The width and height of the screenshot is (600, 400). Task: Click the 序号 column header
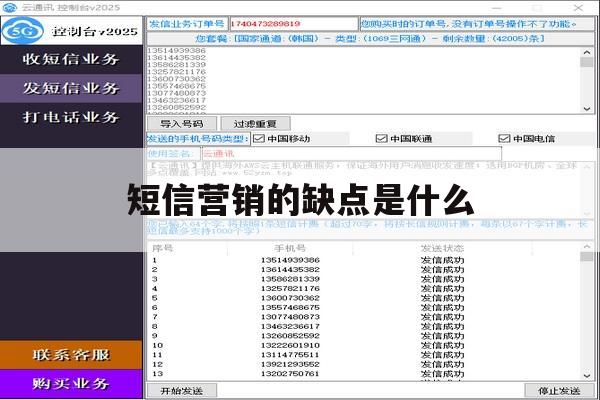[188, 248]
